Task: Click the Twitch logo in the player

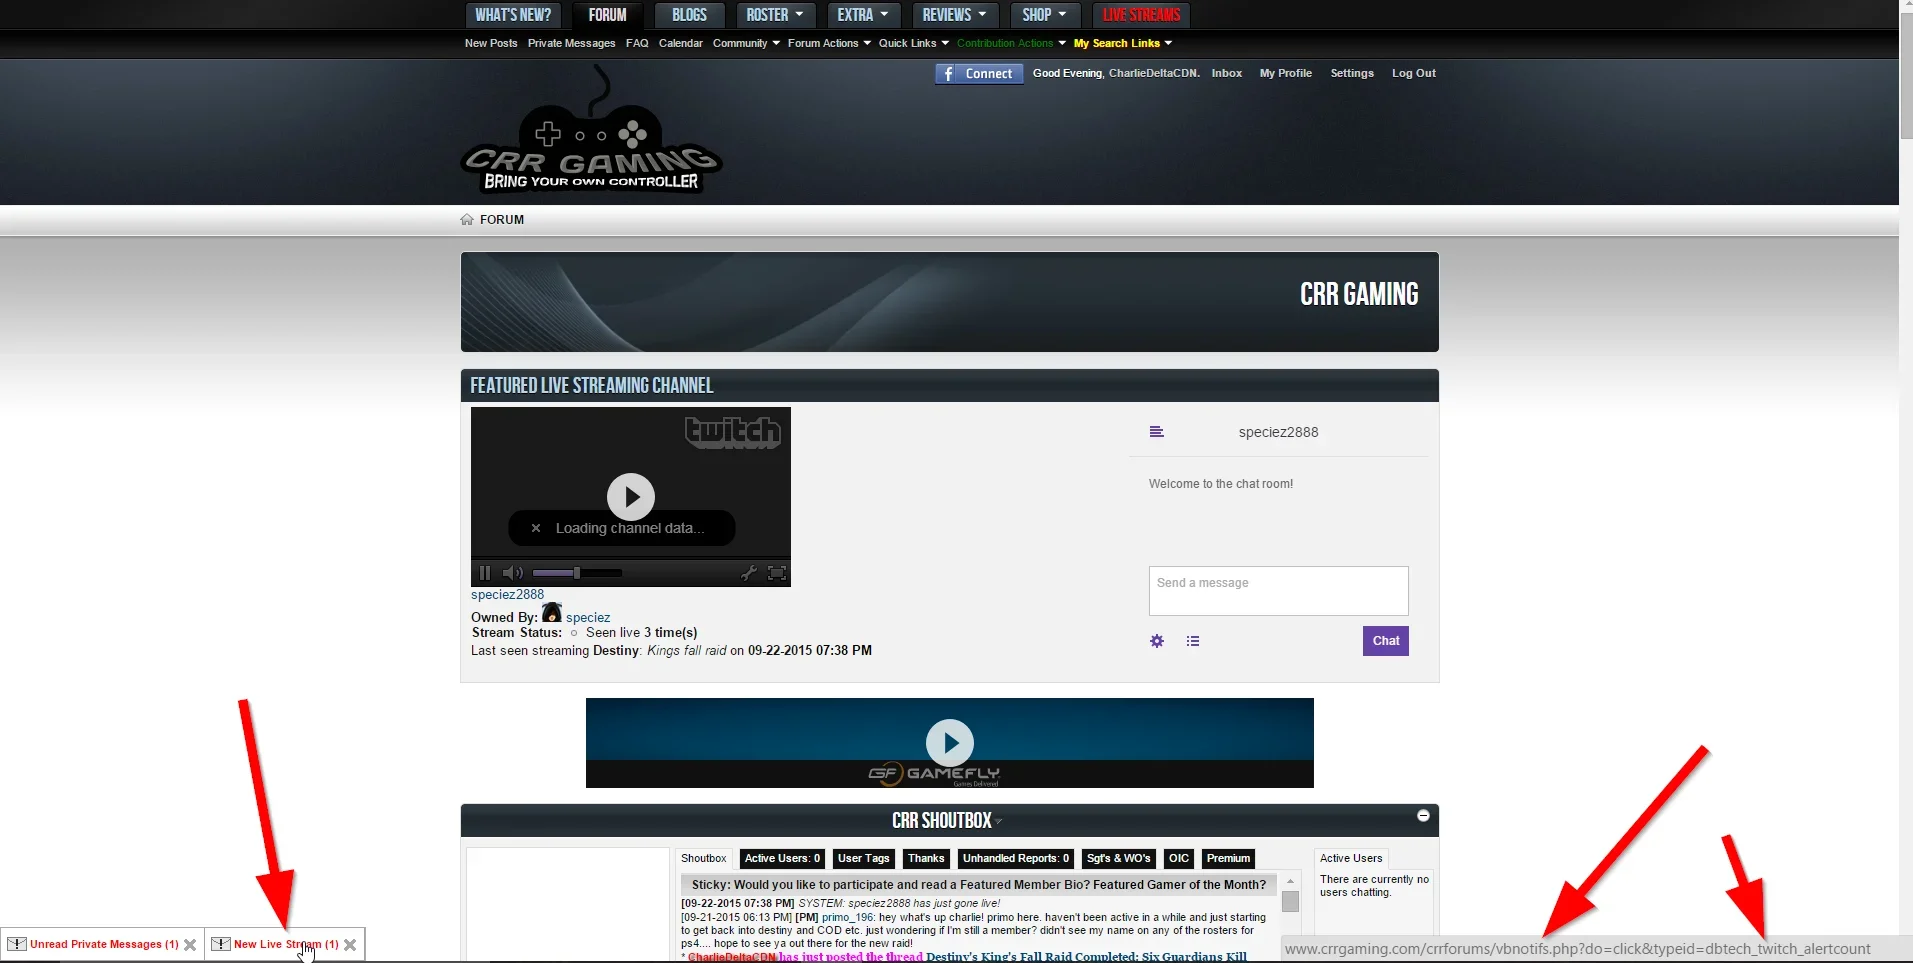Action: point(733,432)
